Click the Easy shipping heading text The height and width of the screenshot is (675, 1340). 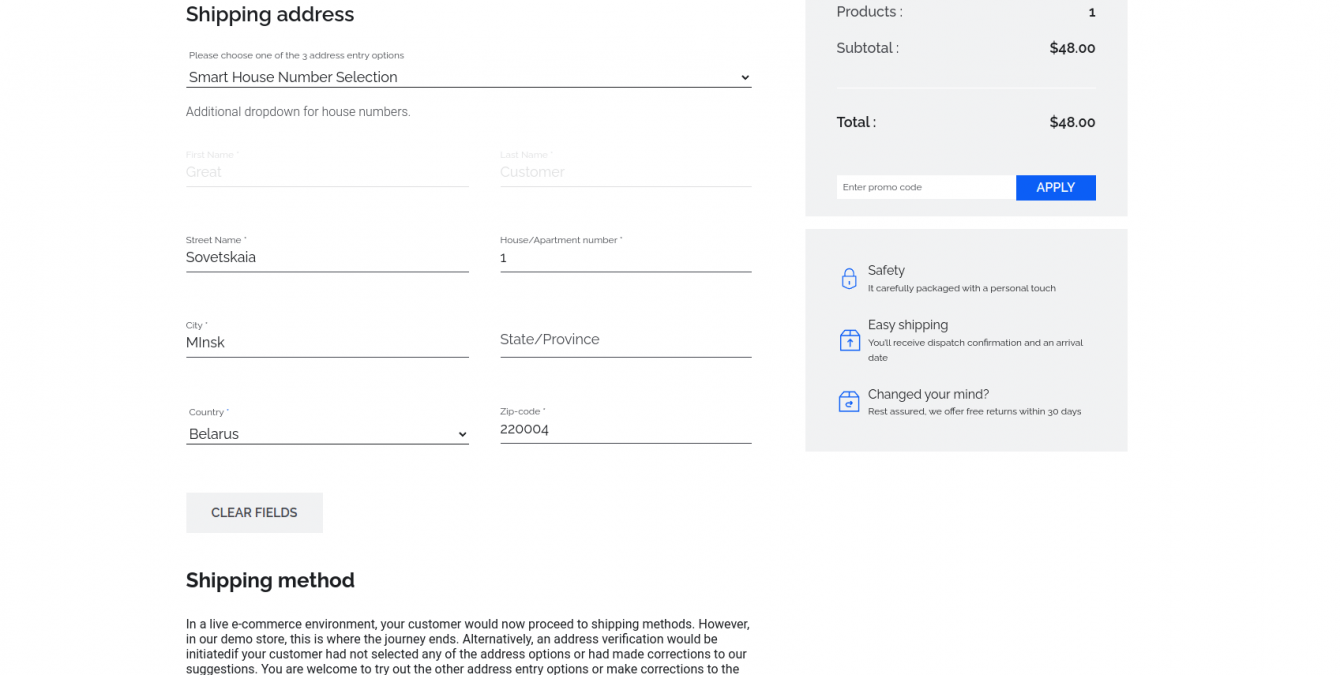coord(907,325)
